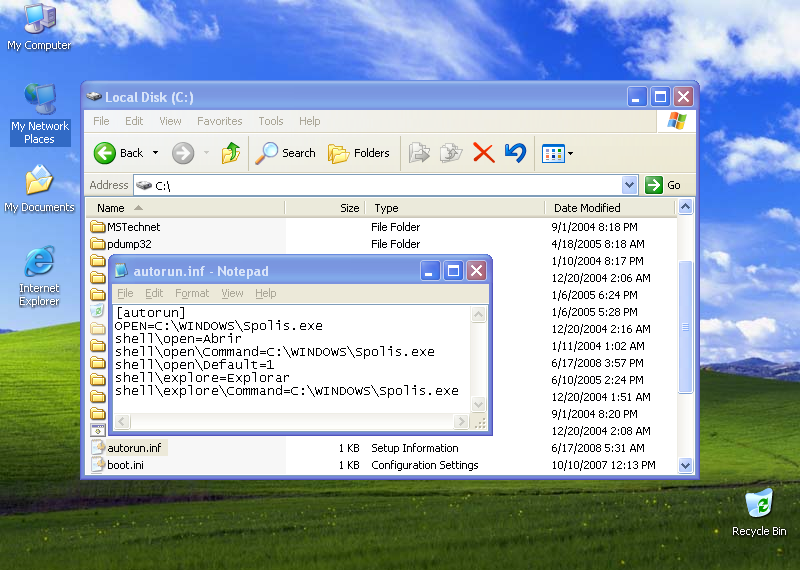The image size is (800, 570).
Task: Open Explorer Edit menu
Action: (134, 121)
